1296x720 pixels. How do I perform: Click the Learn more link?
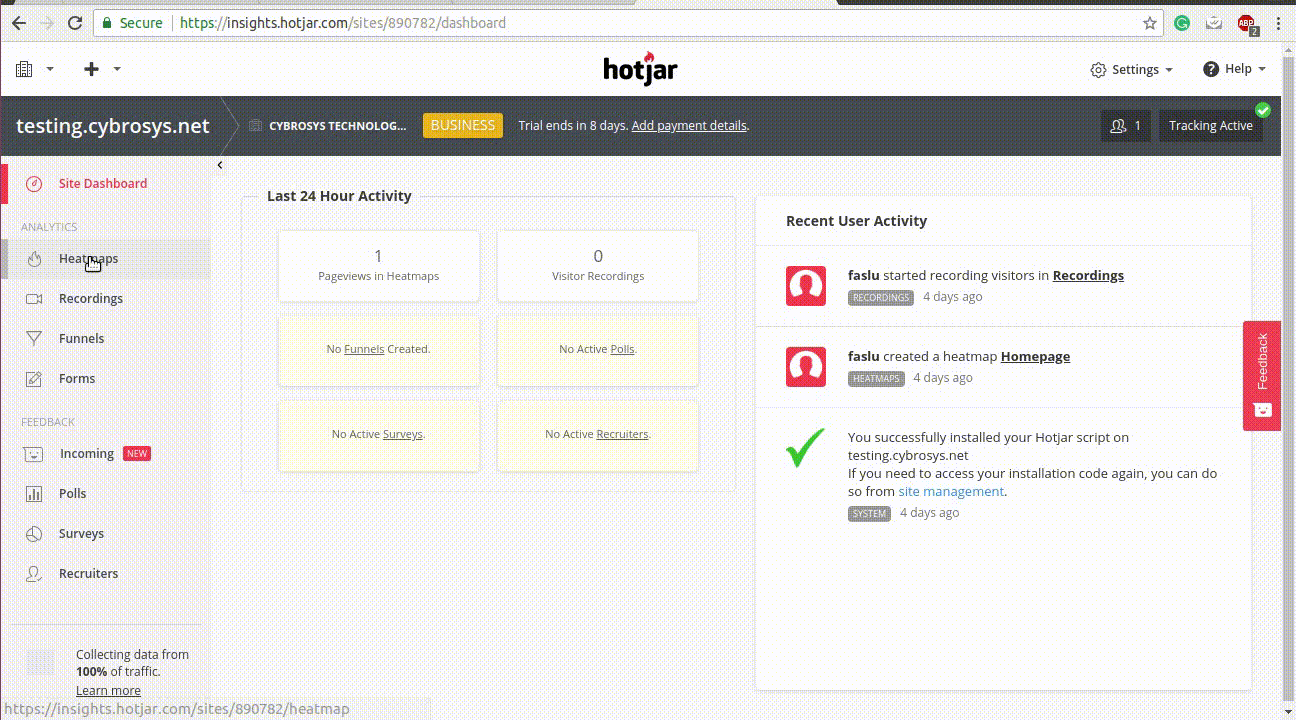(x=108, y=690)
